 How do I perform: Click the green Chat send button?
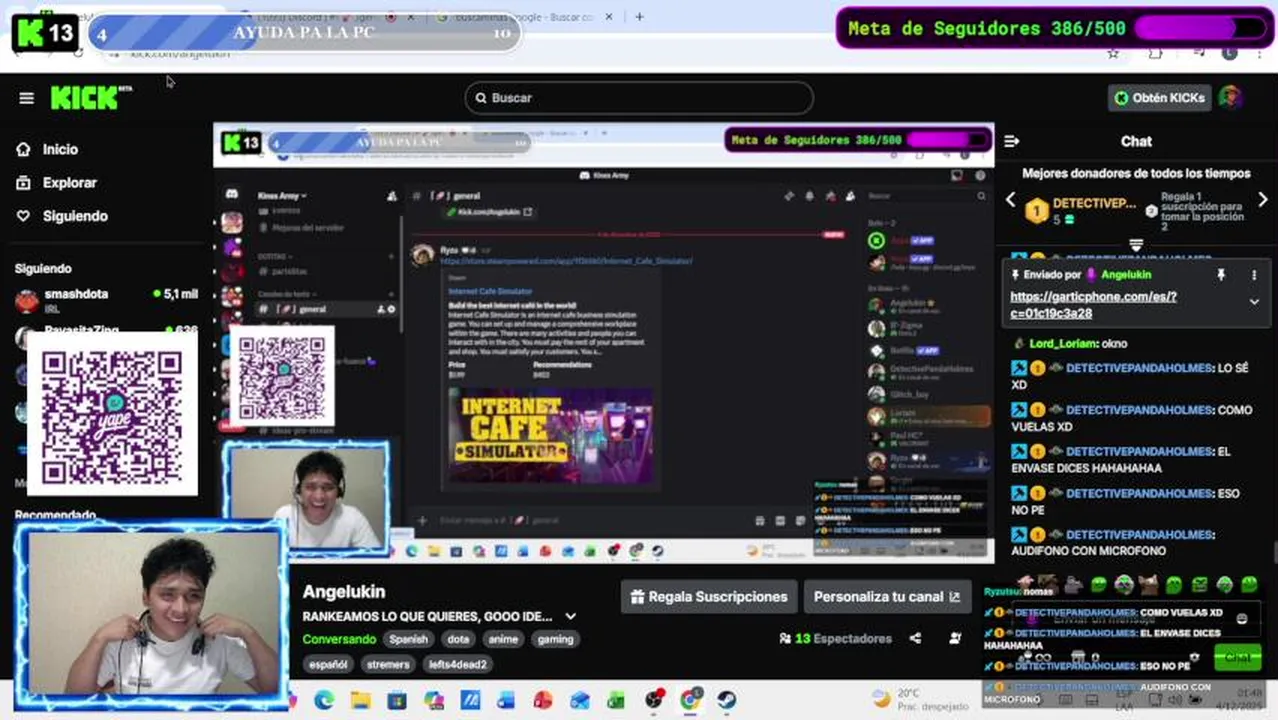click(x=1238, y=657)
